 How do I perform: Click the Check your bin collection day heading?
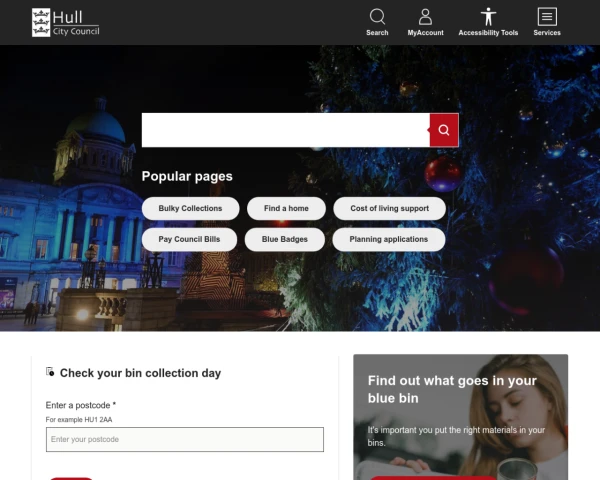[x=140, y=373]
